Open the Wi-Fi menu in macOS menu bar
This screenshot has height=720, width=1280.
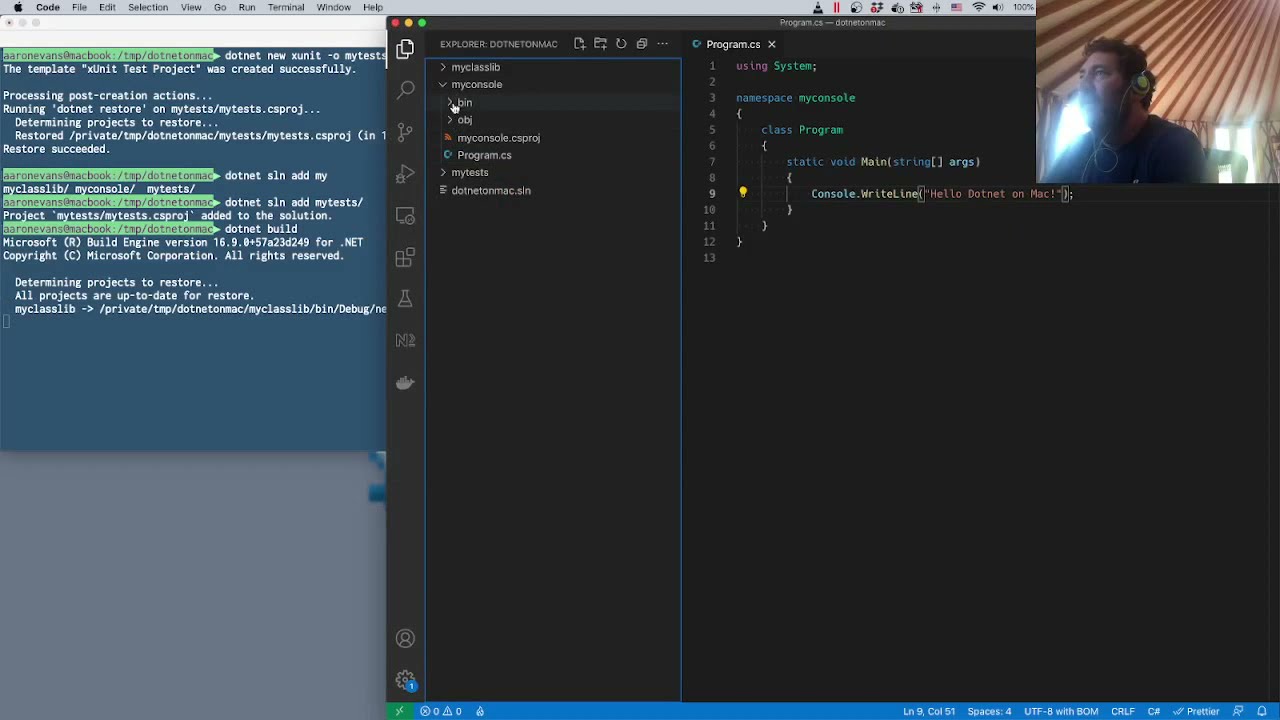[x=979, y=7]
